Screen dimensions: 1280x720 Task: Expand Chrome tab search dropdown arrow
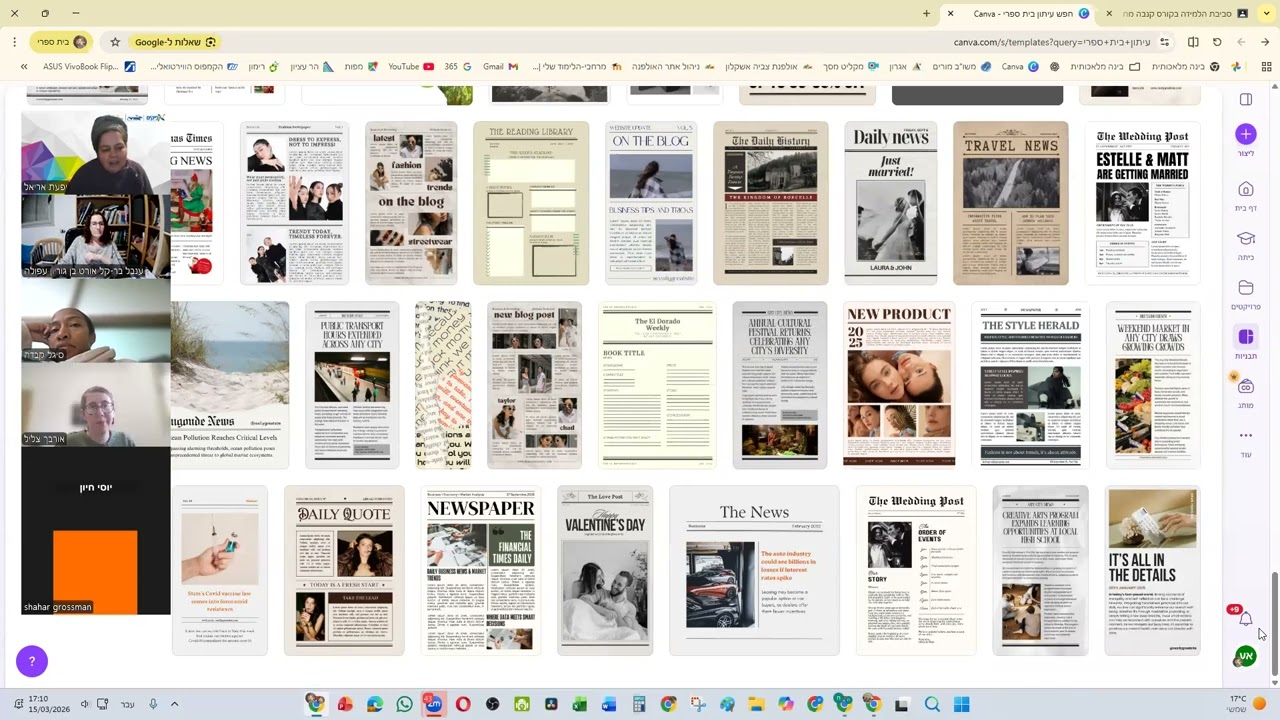point(1265,14)
